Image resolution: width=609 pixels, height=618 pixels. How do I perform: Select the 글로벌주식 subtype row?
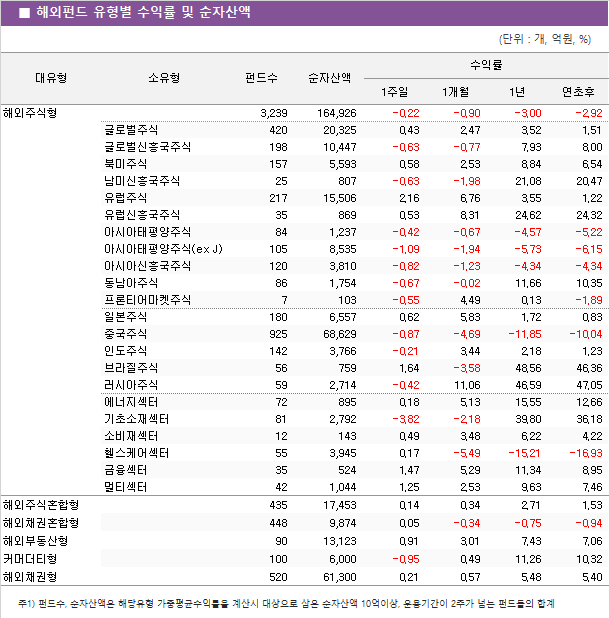[130, 130]
